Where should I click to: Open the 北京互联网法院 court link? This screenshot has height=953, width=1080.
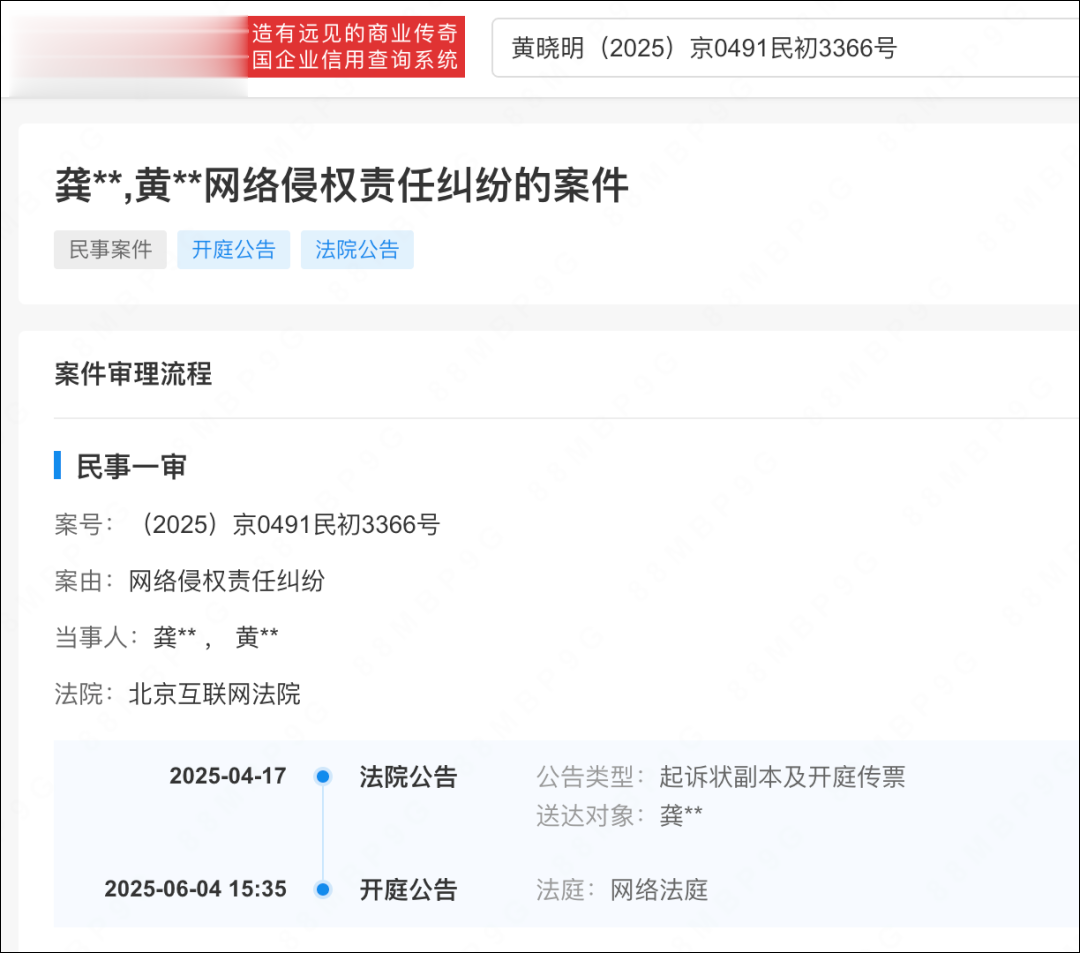(x=215, y=693)
